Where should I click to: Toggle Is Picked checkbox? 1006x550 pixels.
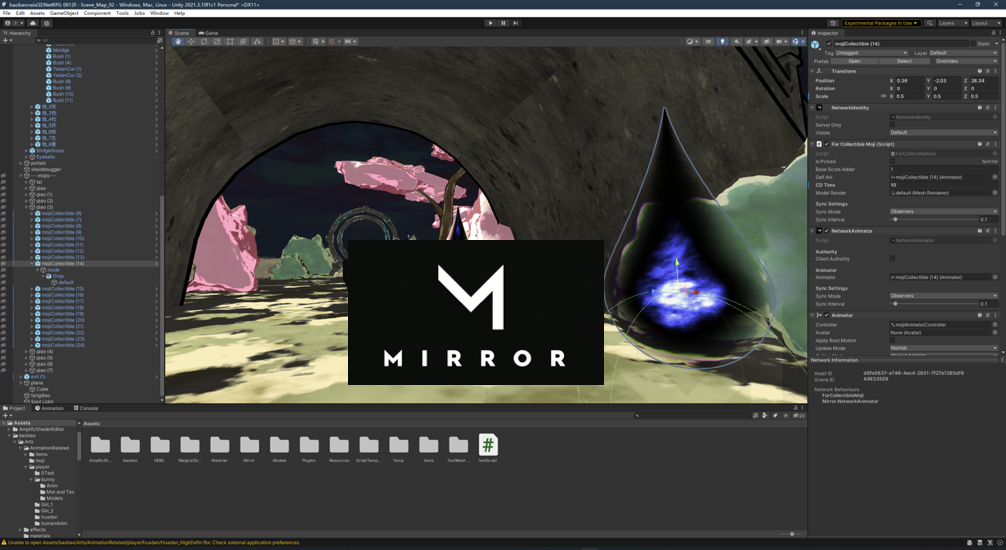892,162
